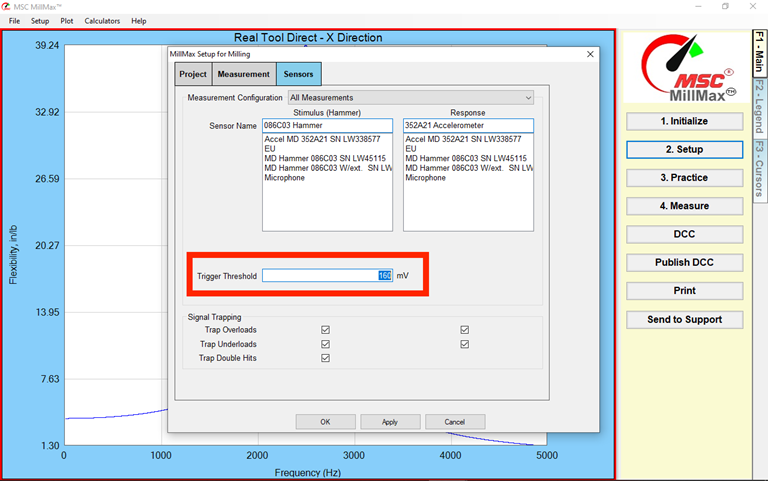The height and width of the screenshot is (481, 768).
Task: Open the File menu
Action: [14, 21]
